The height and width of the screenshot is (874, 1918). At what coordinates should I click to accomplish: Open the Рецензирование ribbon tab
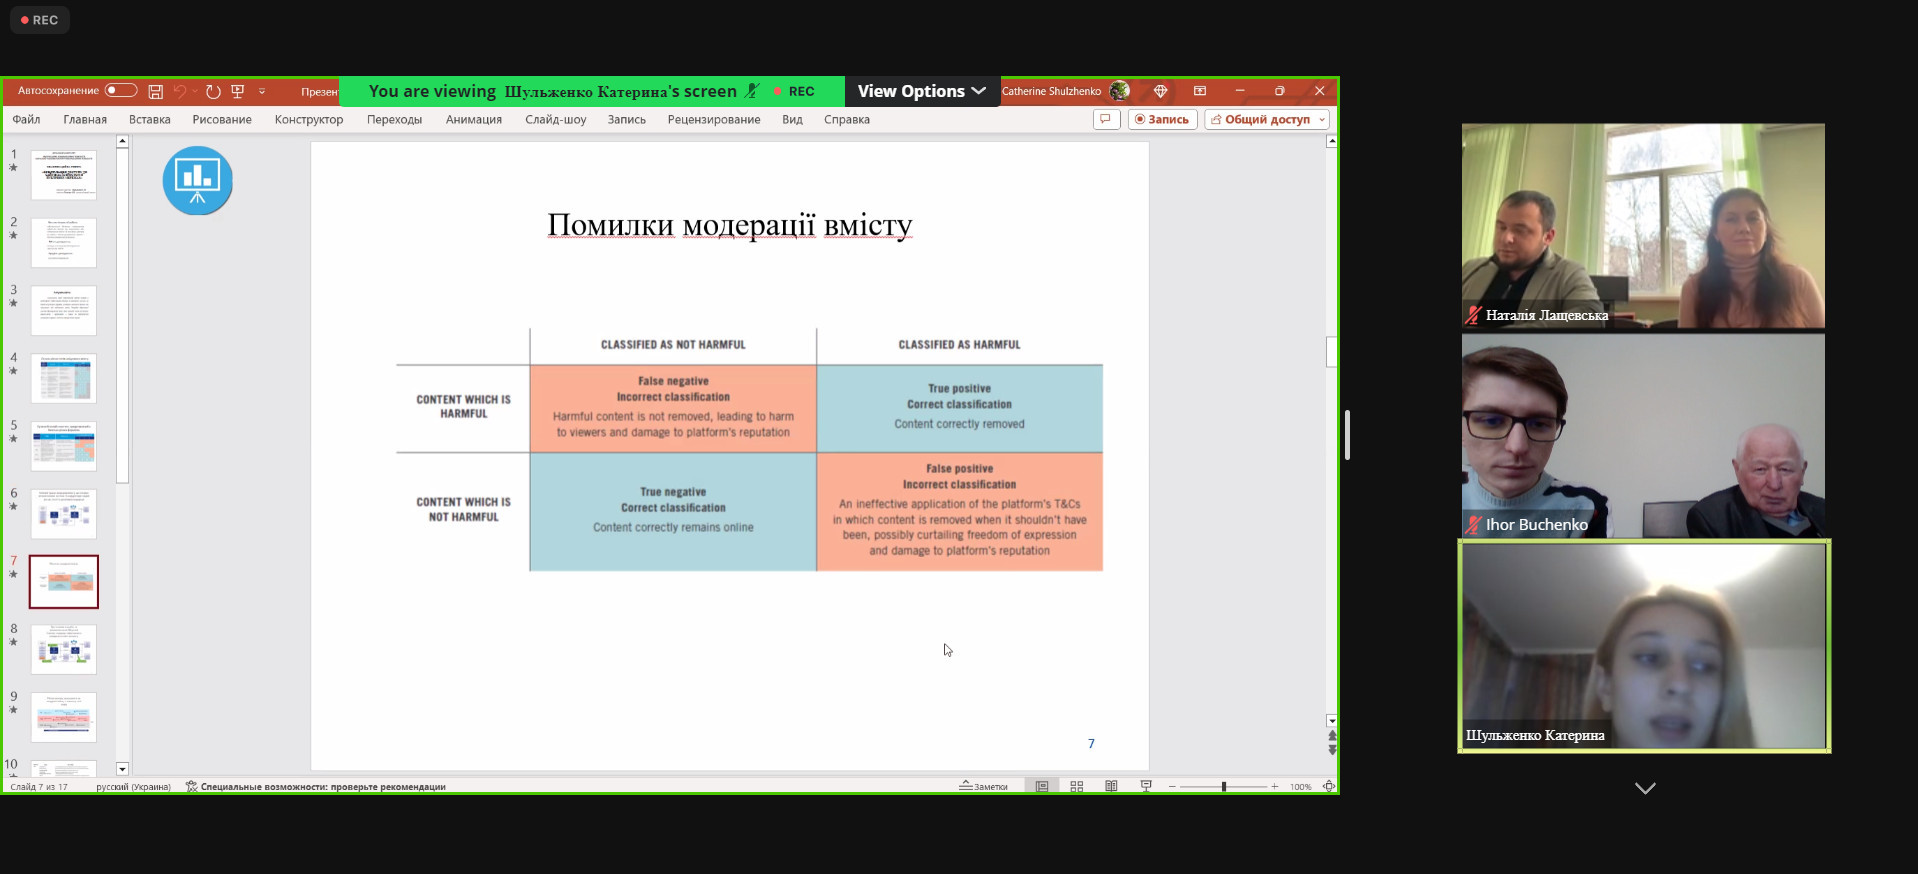click(x=714, y=119)
